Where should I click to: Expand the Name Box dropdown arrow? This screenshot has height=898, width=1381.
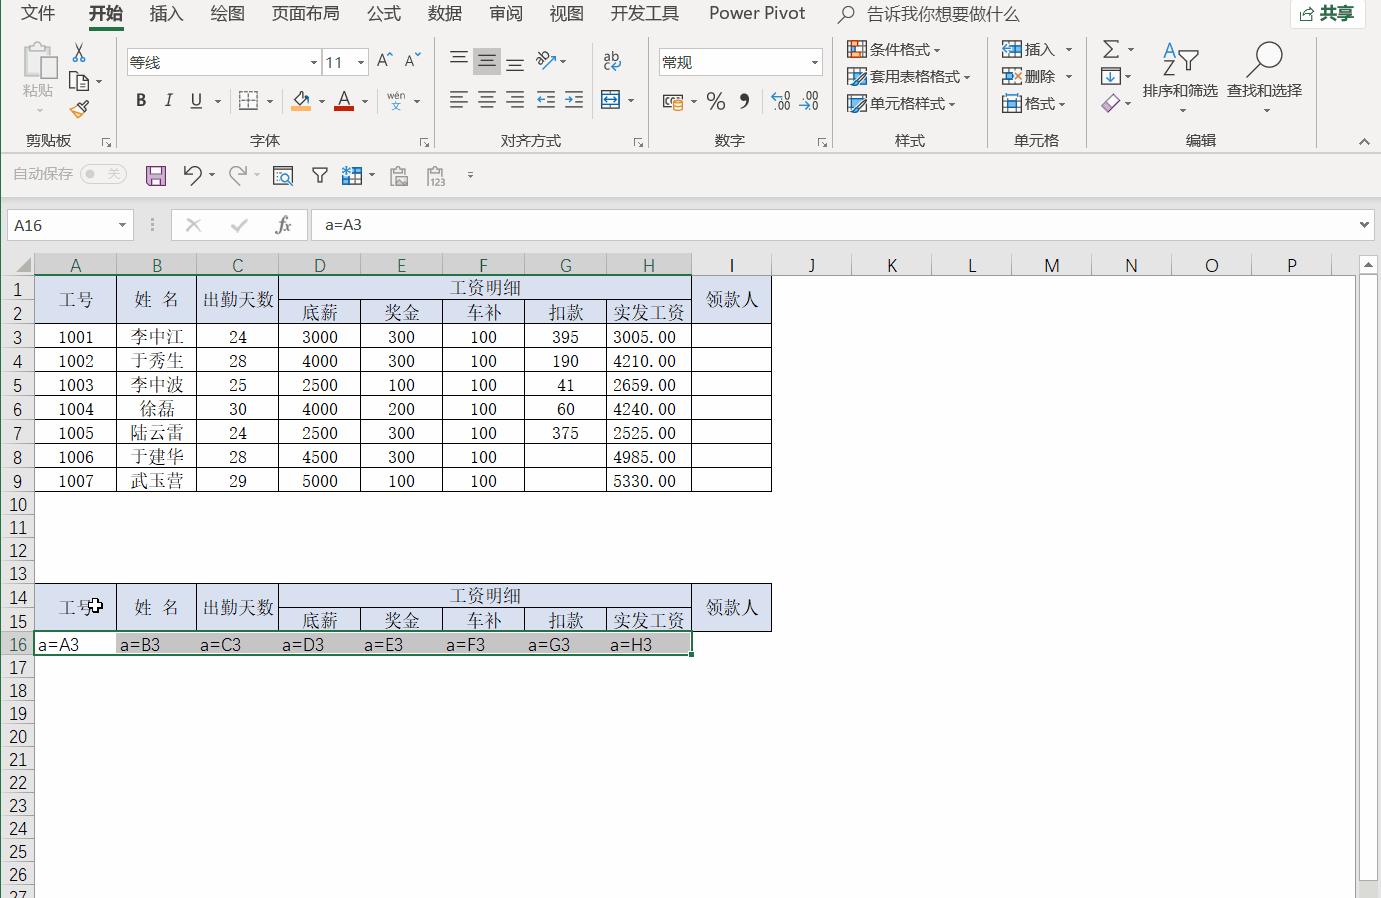point(122,225)
